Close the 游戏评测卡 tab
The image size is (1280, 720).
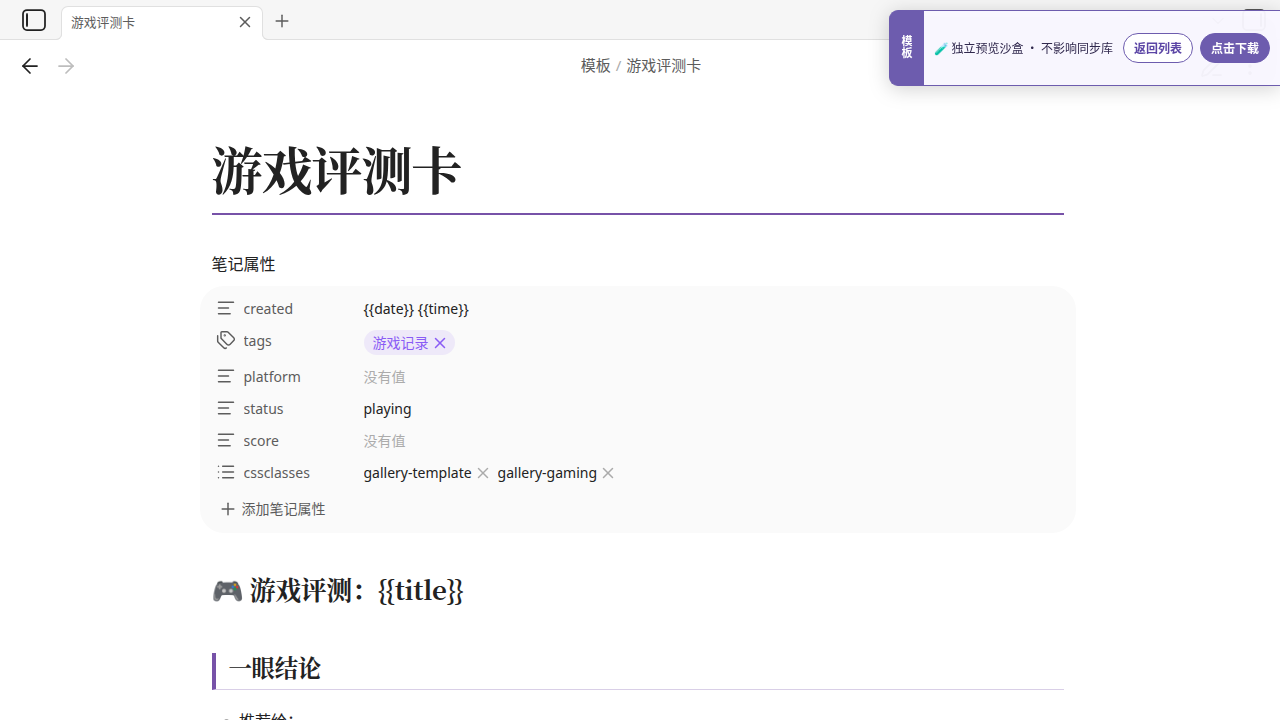click(x=245, y=22)
